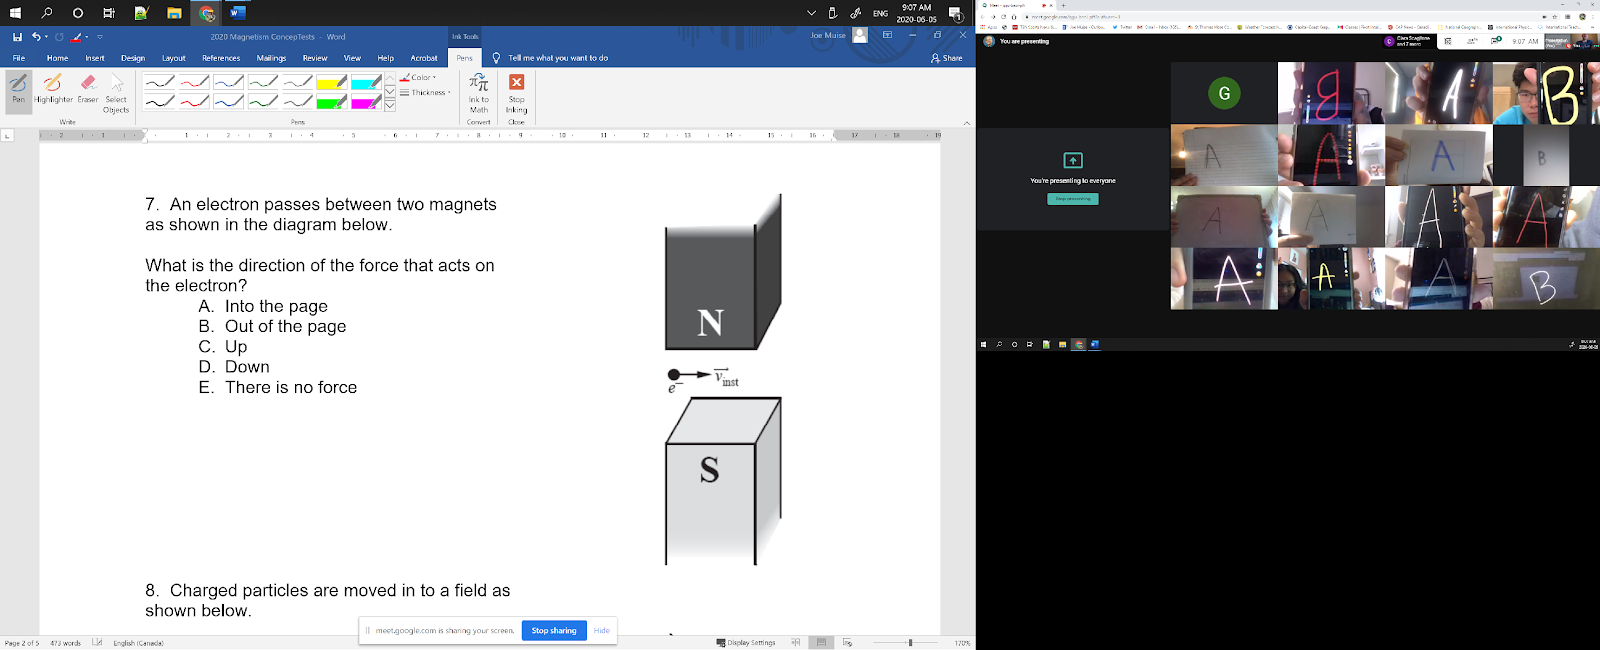The image size is (1600, 650).
Task: Open the Windows Start menu
Action: (15, 13)
